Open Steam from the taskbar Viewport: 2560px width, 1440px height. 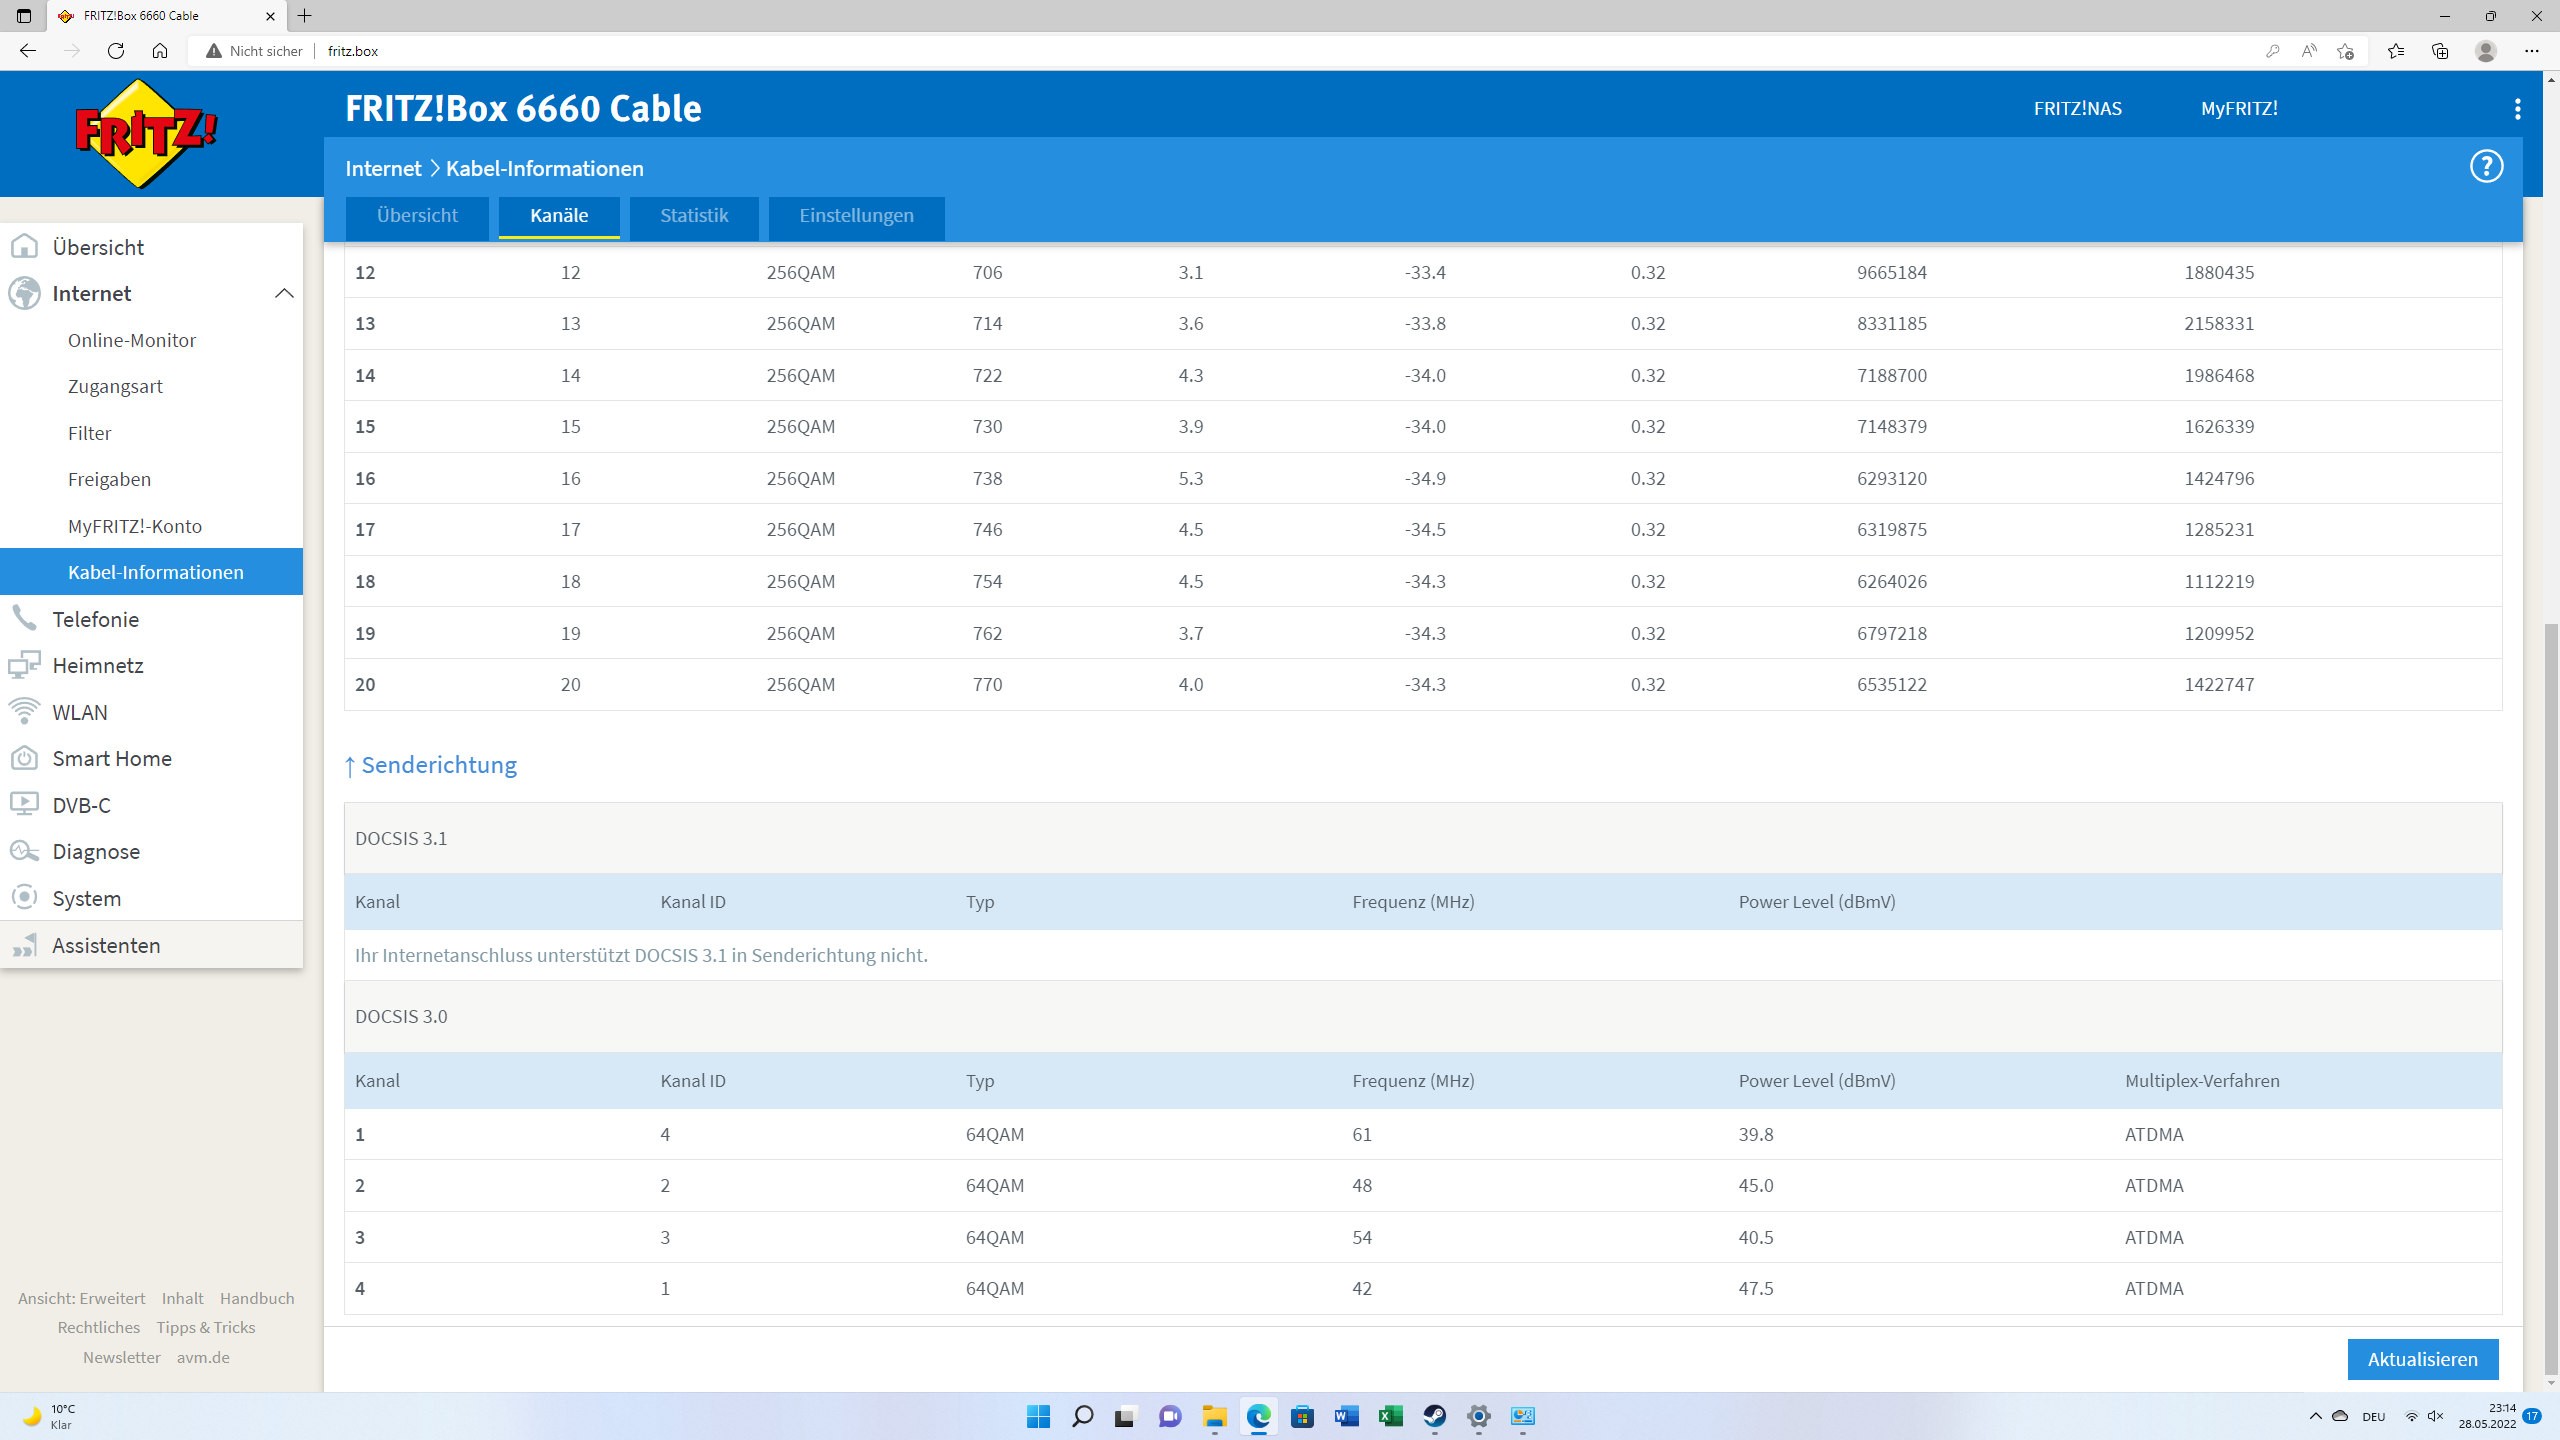[1434, 1416]
